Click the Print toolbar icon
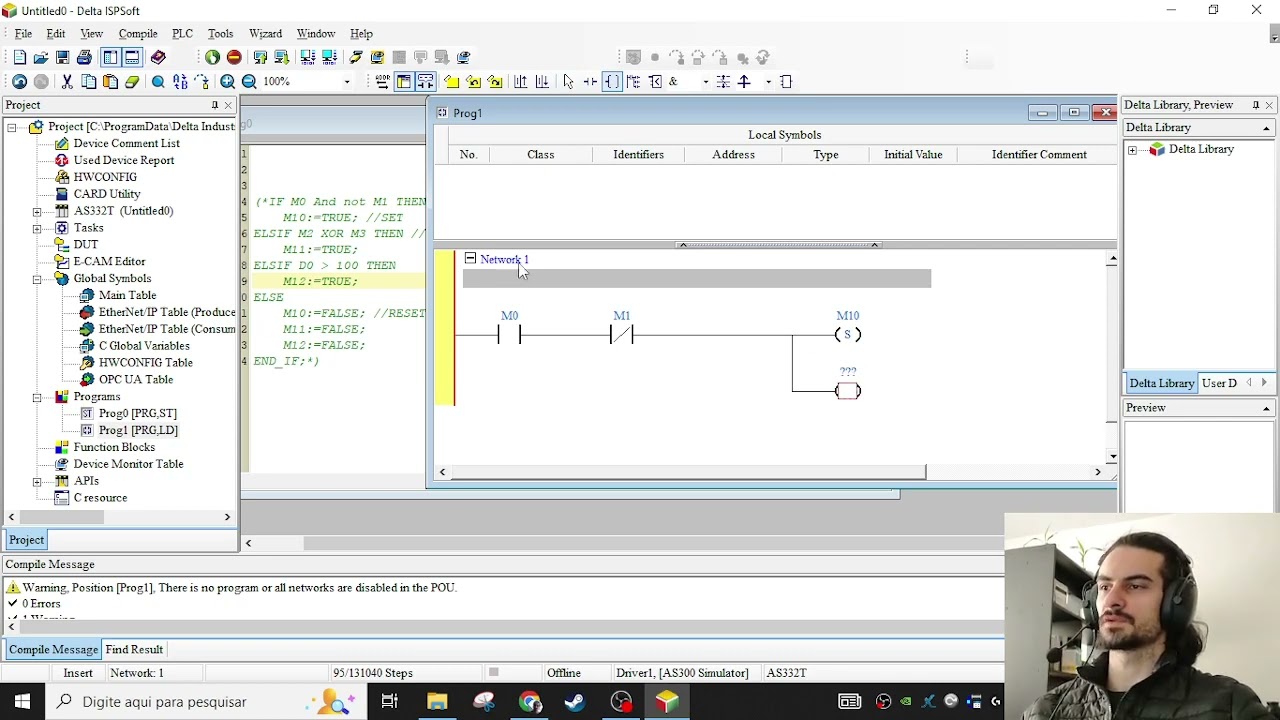Viewport: 1280px width, 720px height. pos(85,58)
